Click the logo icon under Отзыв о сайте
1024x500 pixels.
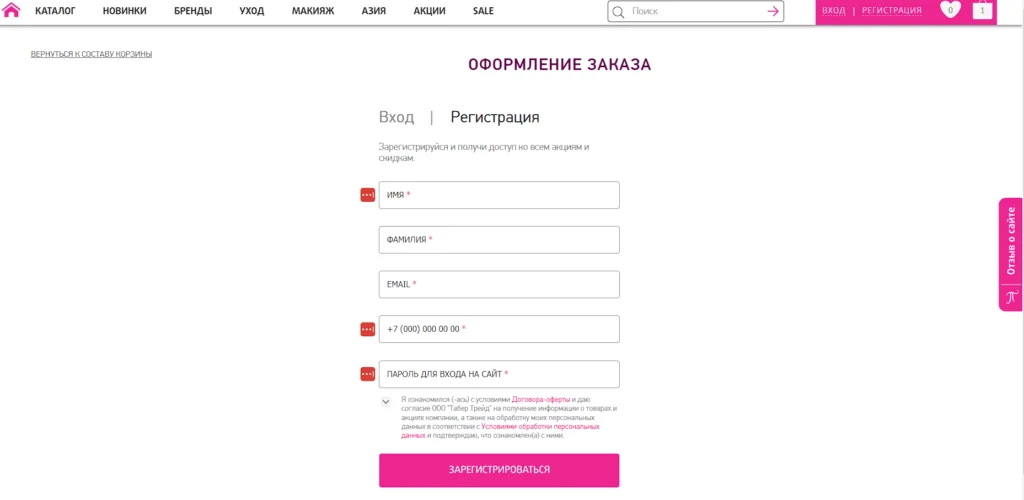pyautogui.click(x=1010, y=297)
